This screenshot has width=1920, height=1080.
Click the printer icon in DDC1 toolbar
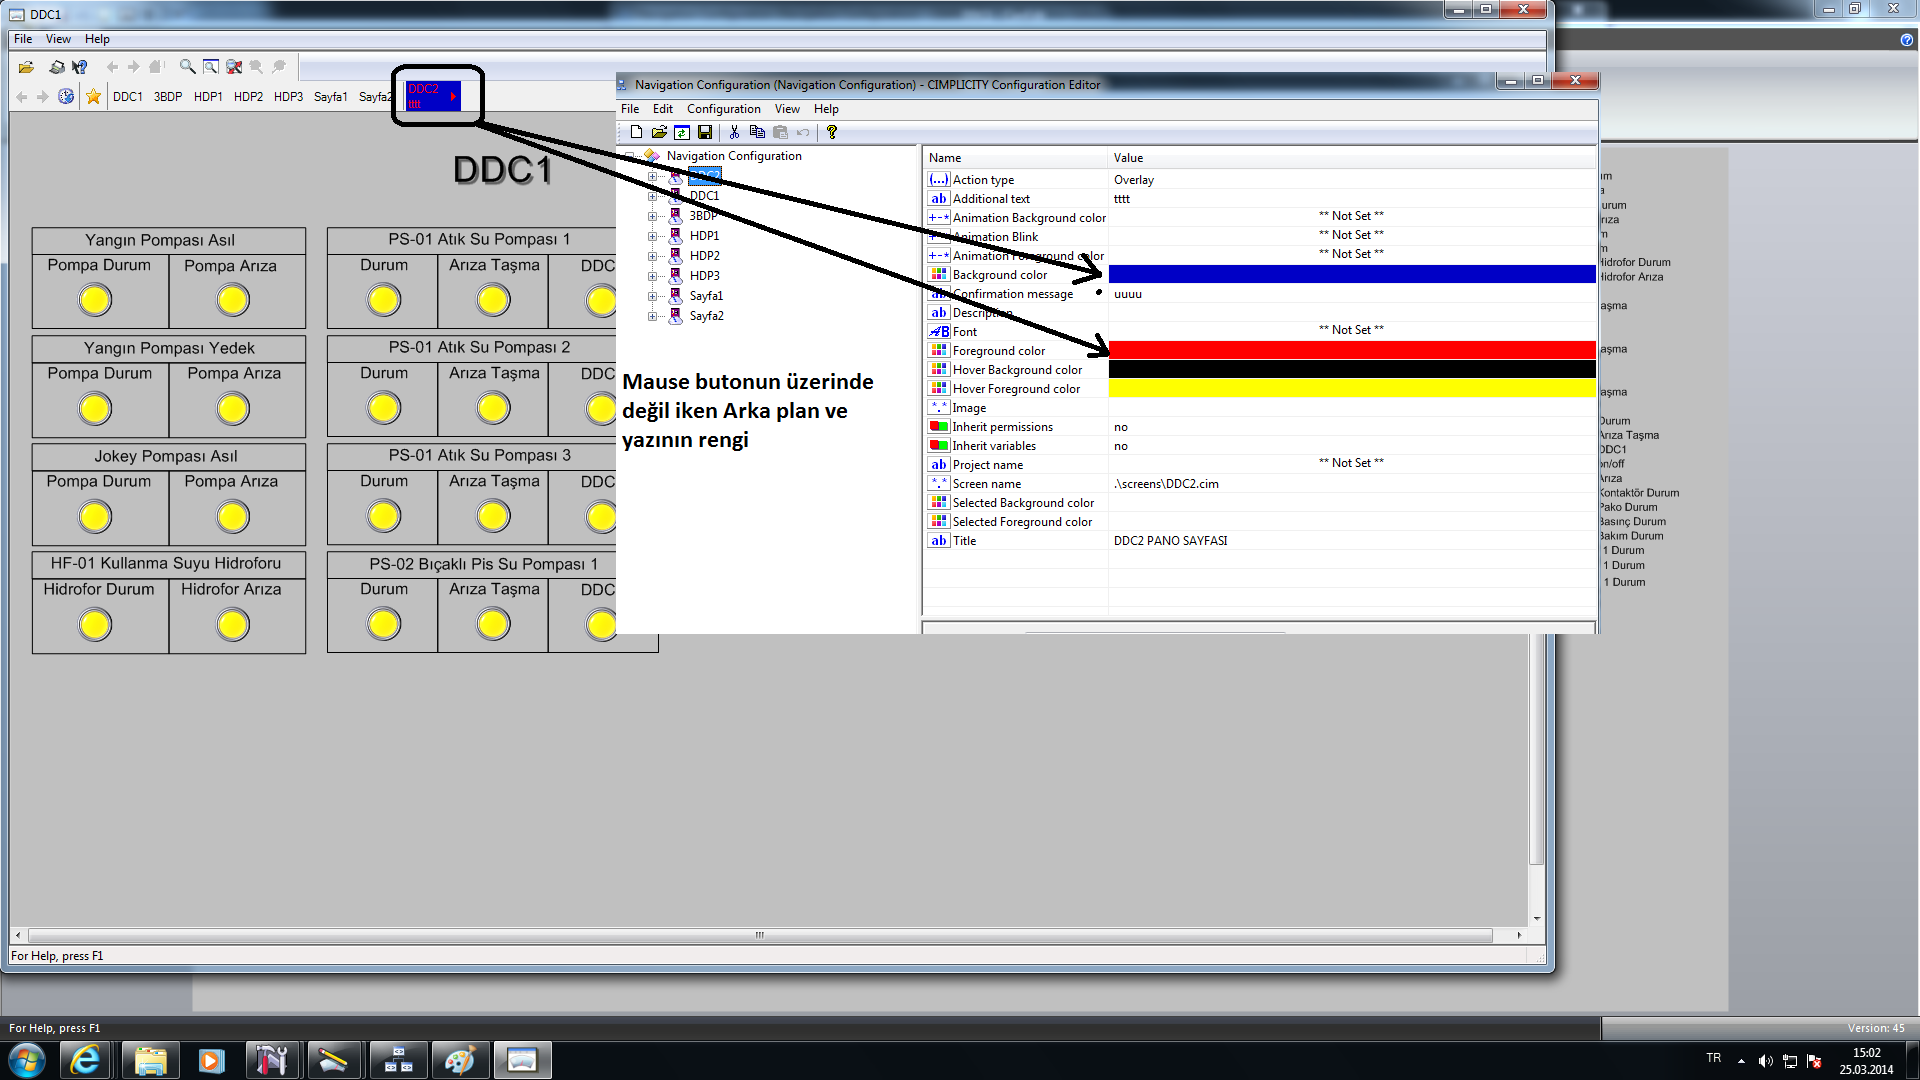point(57,67)
